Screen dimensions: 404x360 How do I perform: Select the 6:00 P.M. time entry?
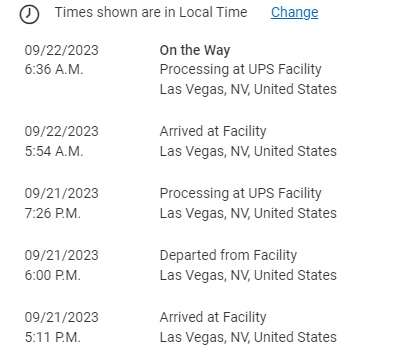click(53, 275)
